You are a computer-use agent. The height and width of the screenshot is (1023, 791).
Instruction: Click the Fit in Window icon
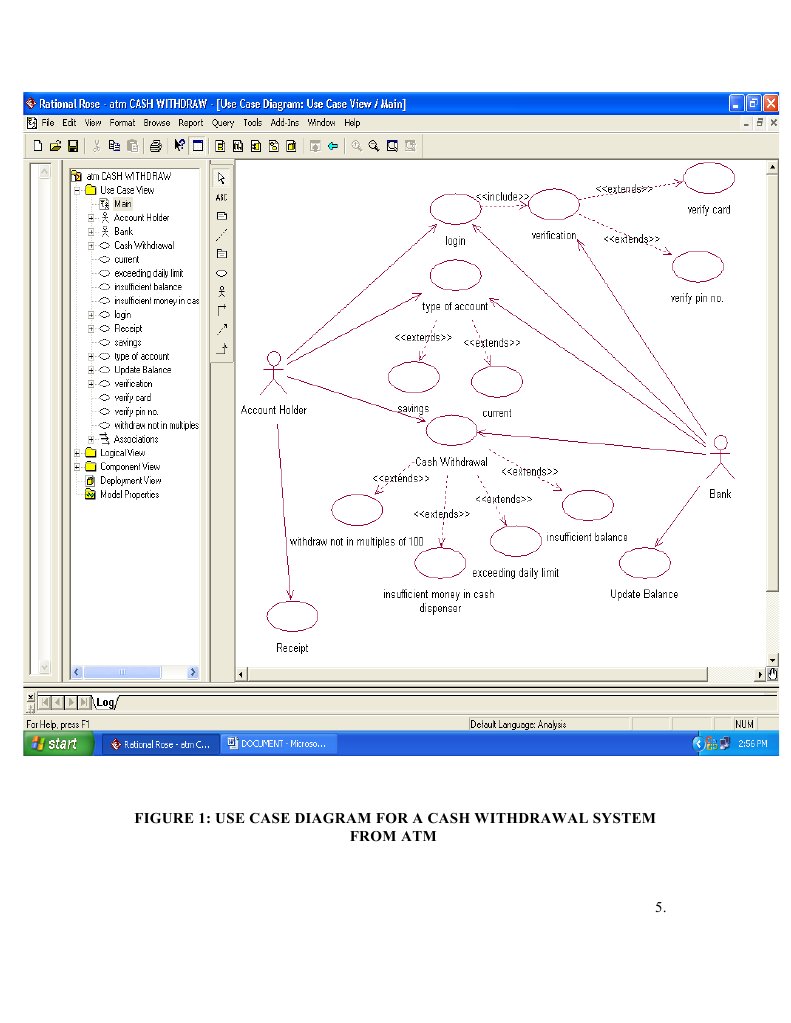point(392,146)
